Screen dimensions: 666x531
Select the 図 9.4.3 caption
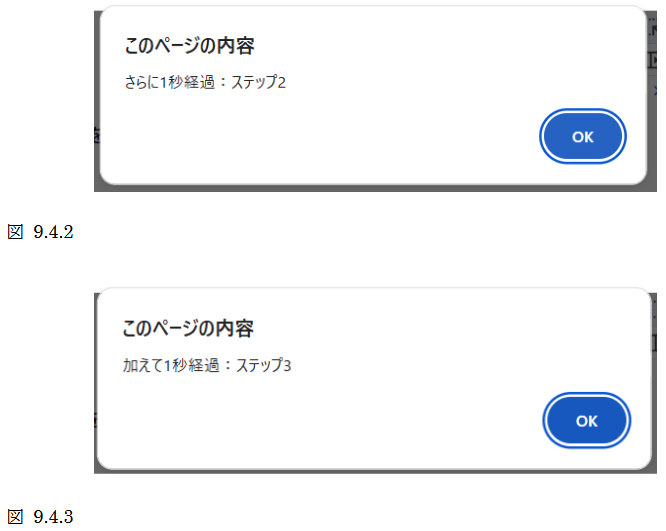pos(42,516)
